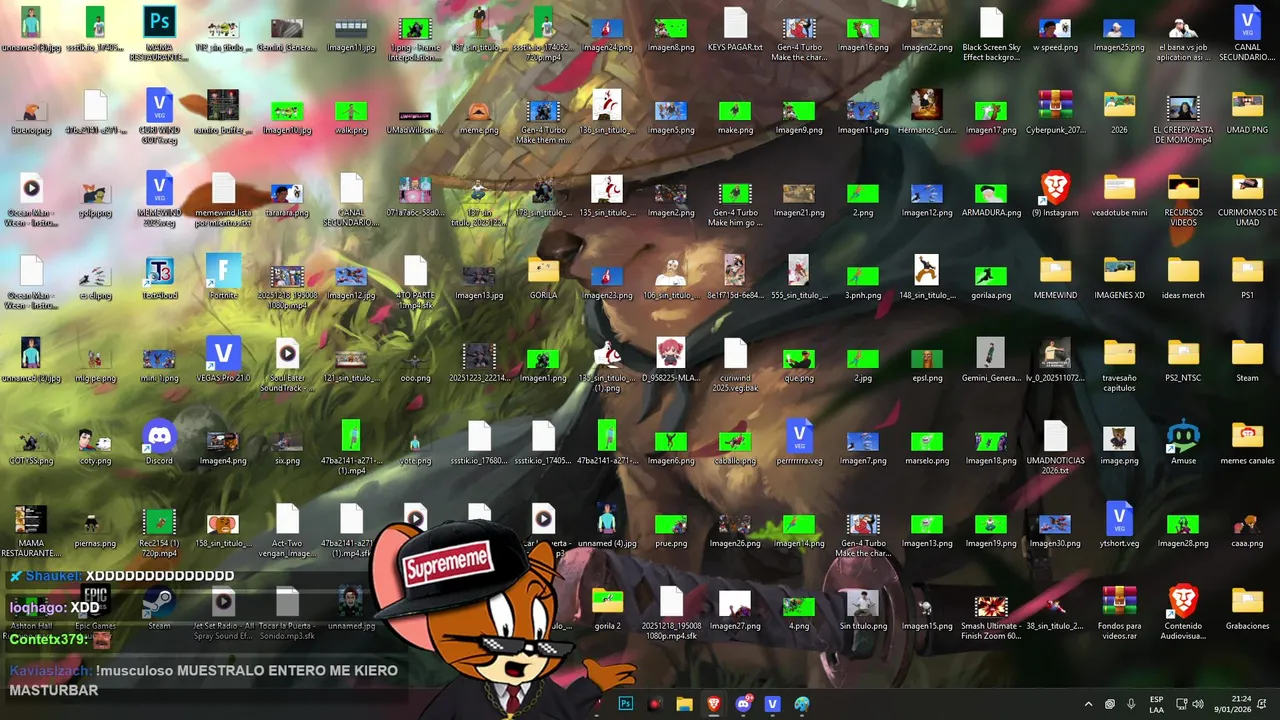Show hidden system tray icons
The width and height of the screenshot is (1280, 720).
pyautogui.click(x=1088, y=704)
